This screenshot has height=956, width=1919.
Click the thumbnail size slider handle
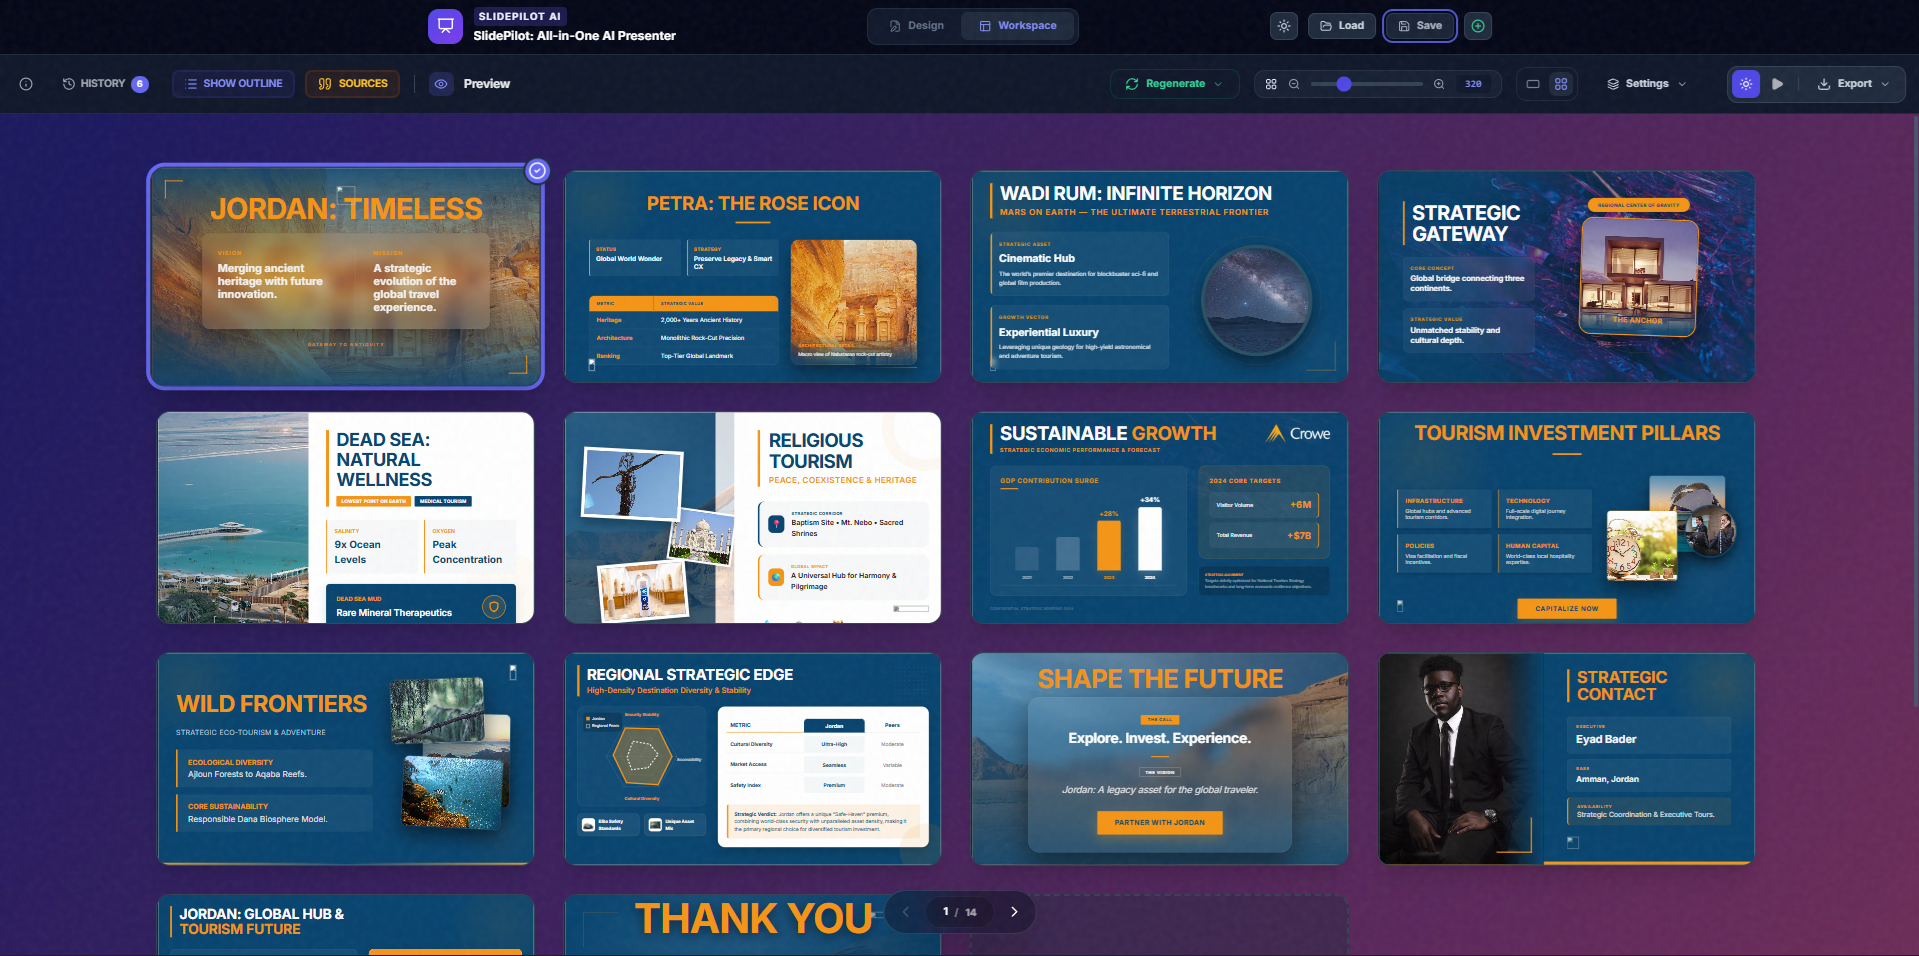(x=1344, y=84)
